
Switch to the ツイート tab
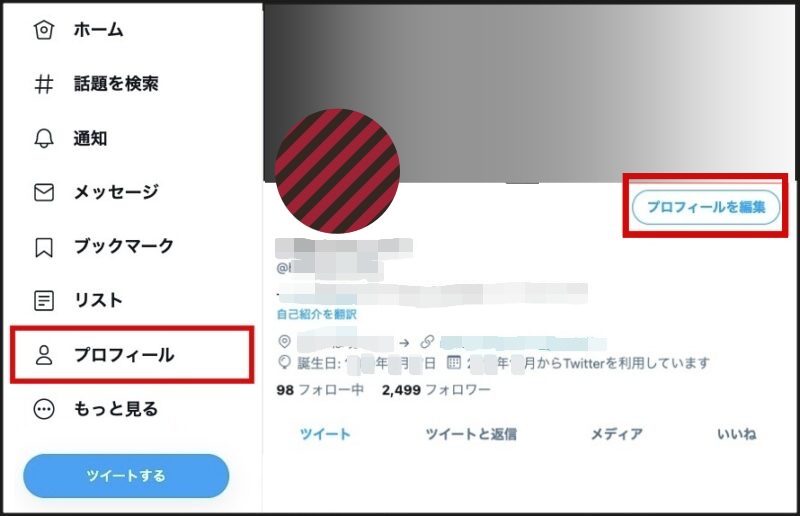tap(325, 434)
